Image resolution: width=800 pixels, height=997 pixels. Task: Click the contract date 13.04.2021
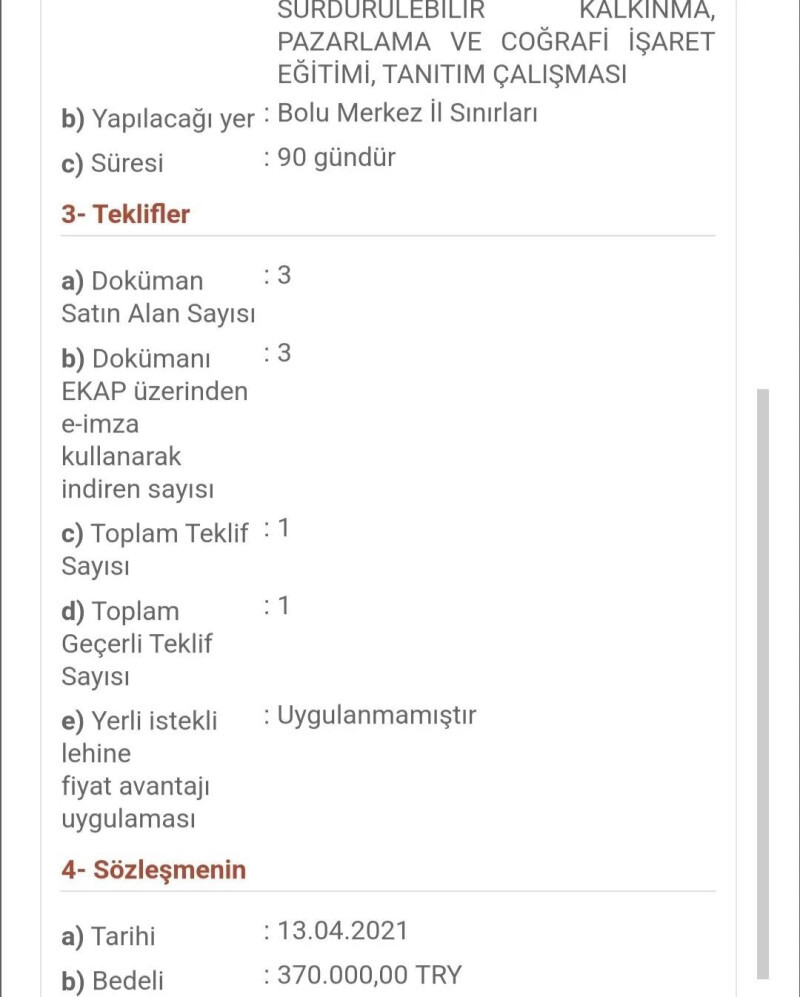pos(343,931)
